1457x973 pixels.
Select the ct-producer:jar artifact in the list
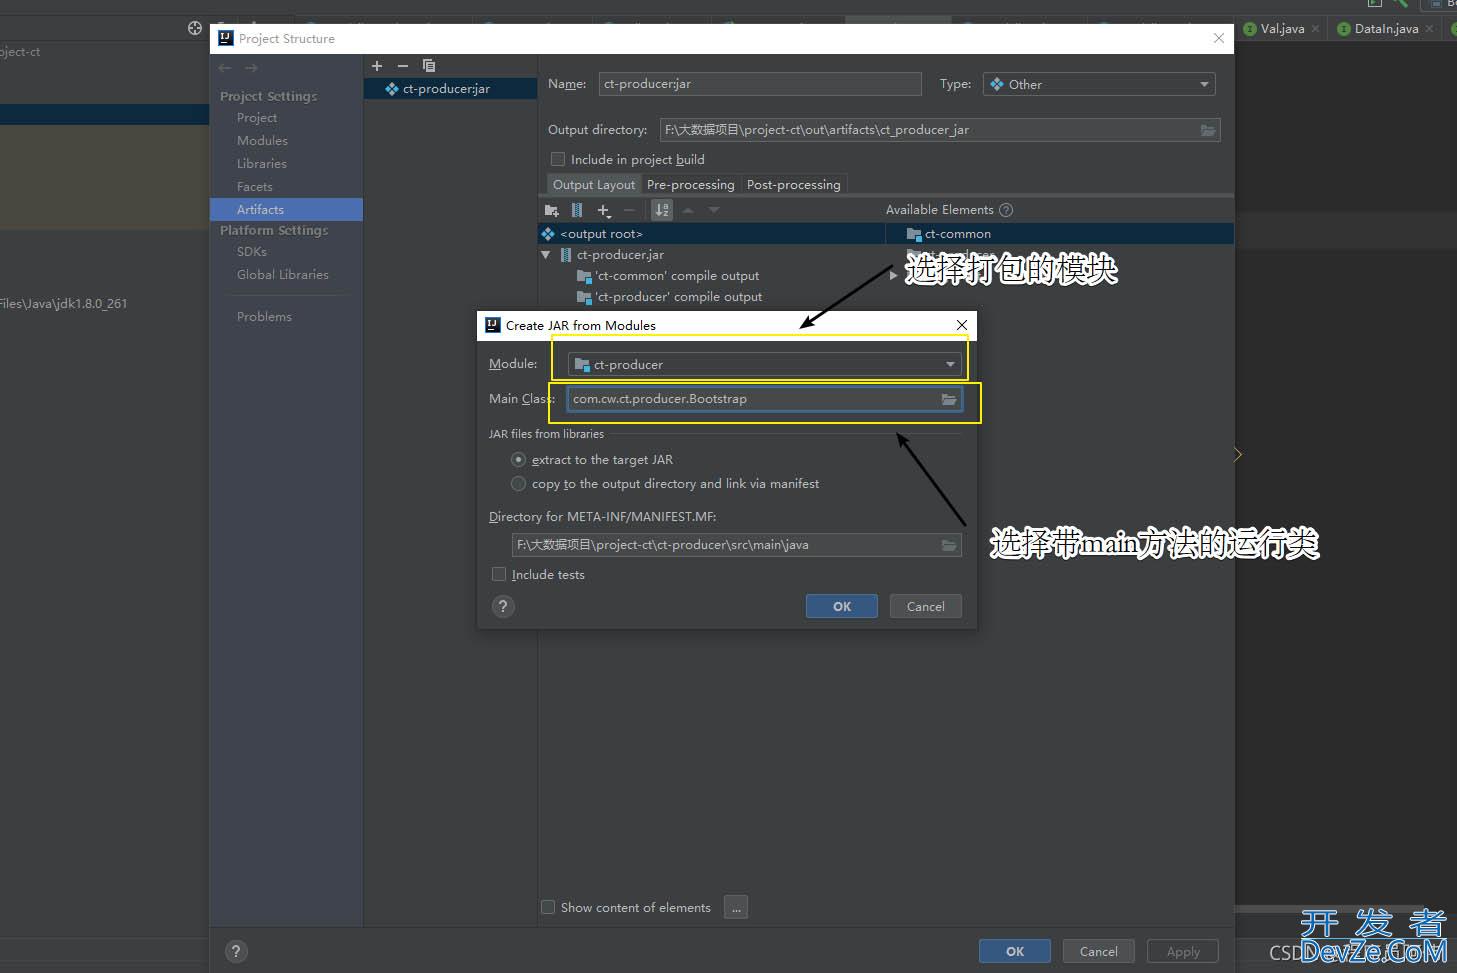tap(451, 89)
